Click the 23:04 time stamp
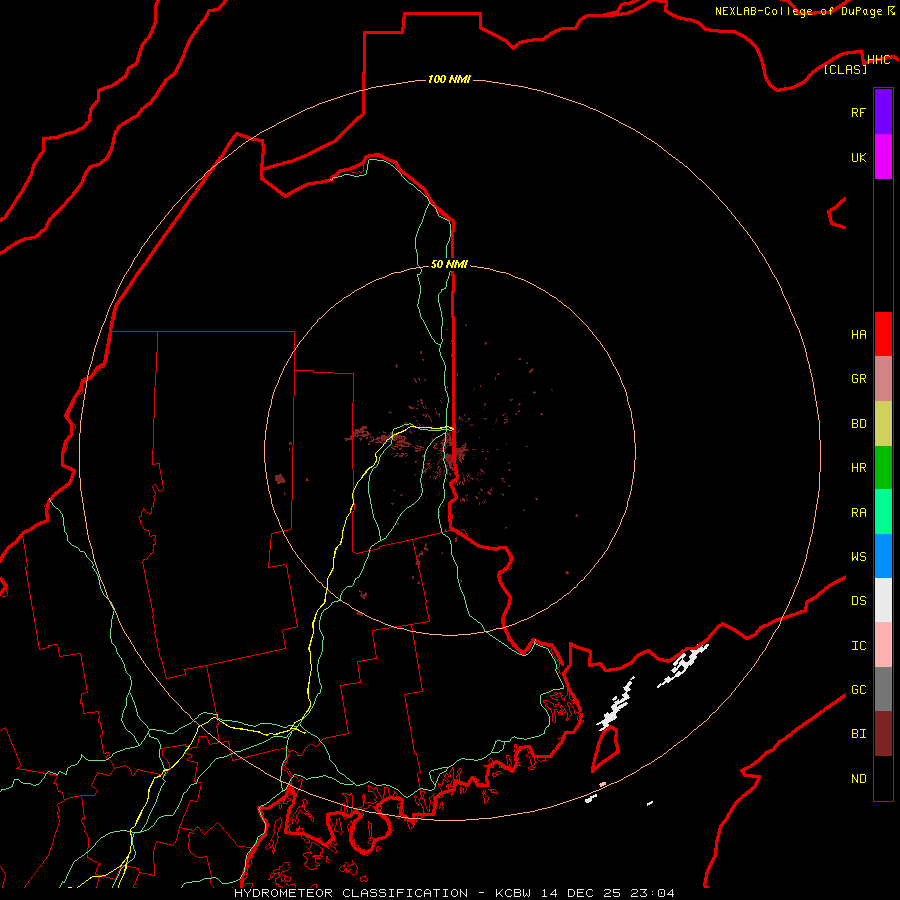Image resolution: width=900 pixels, height=900 pixels. tap(652, 893)
